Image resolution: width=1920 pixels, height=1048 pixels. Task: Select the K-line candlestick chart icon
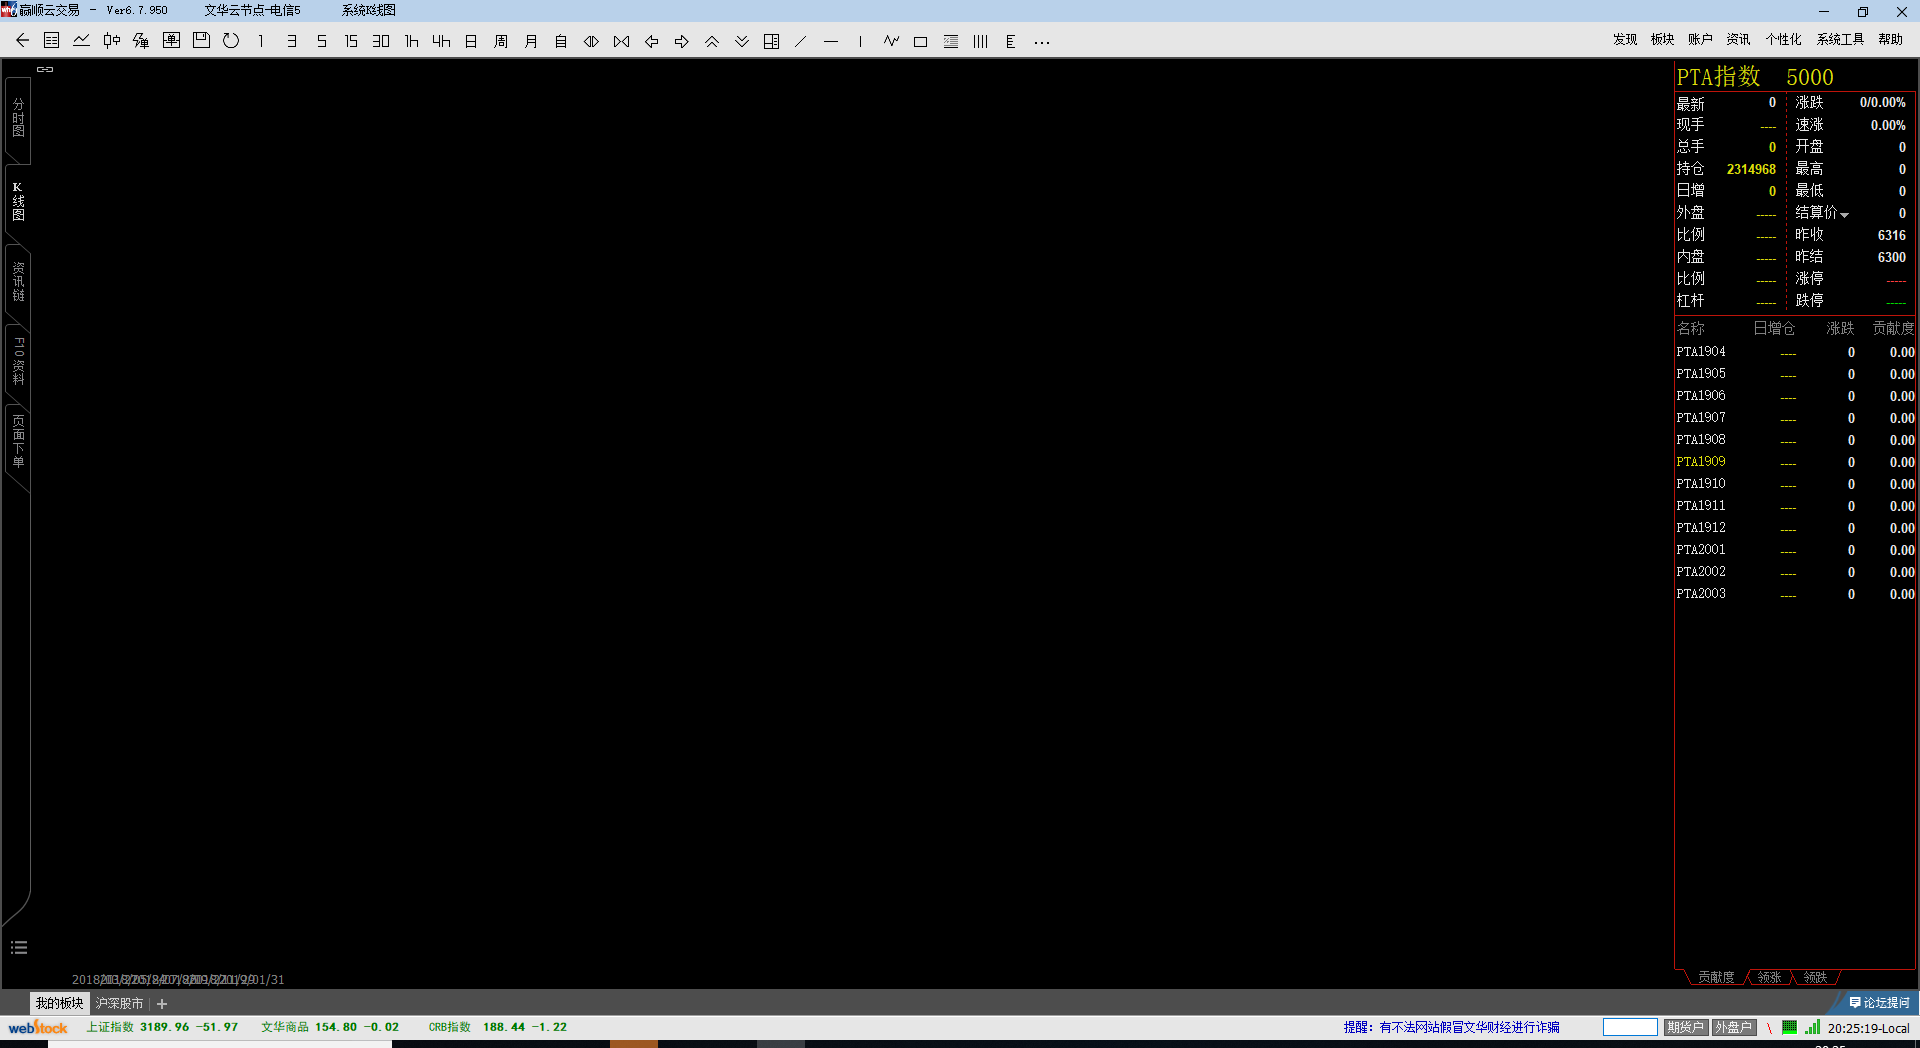112,41
